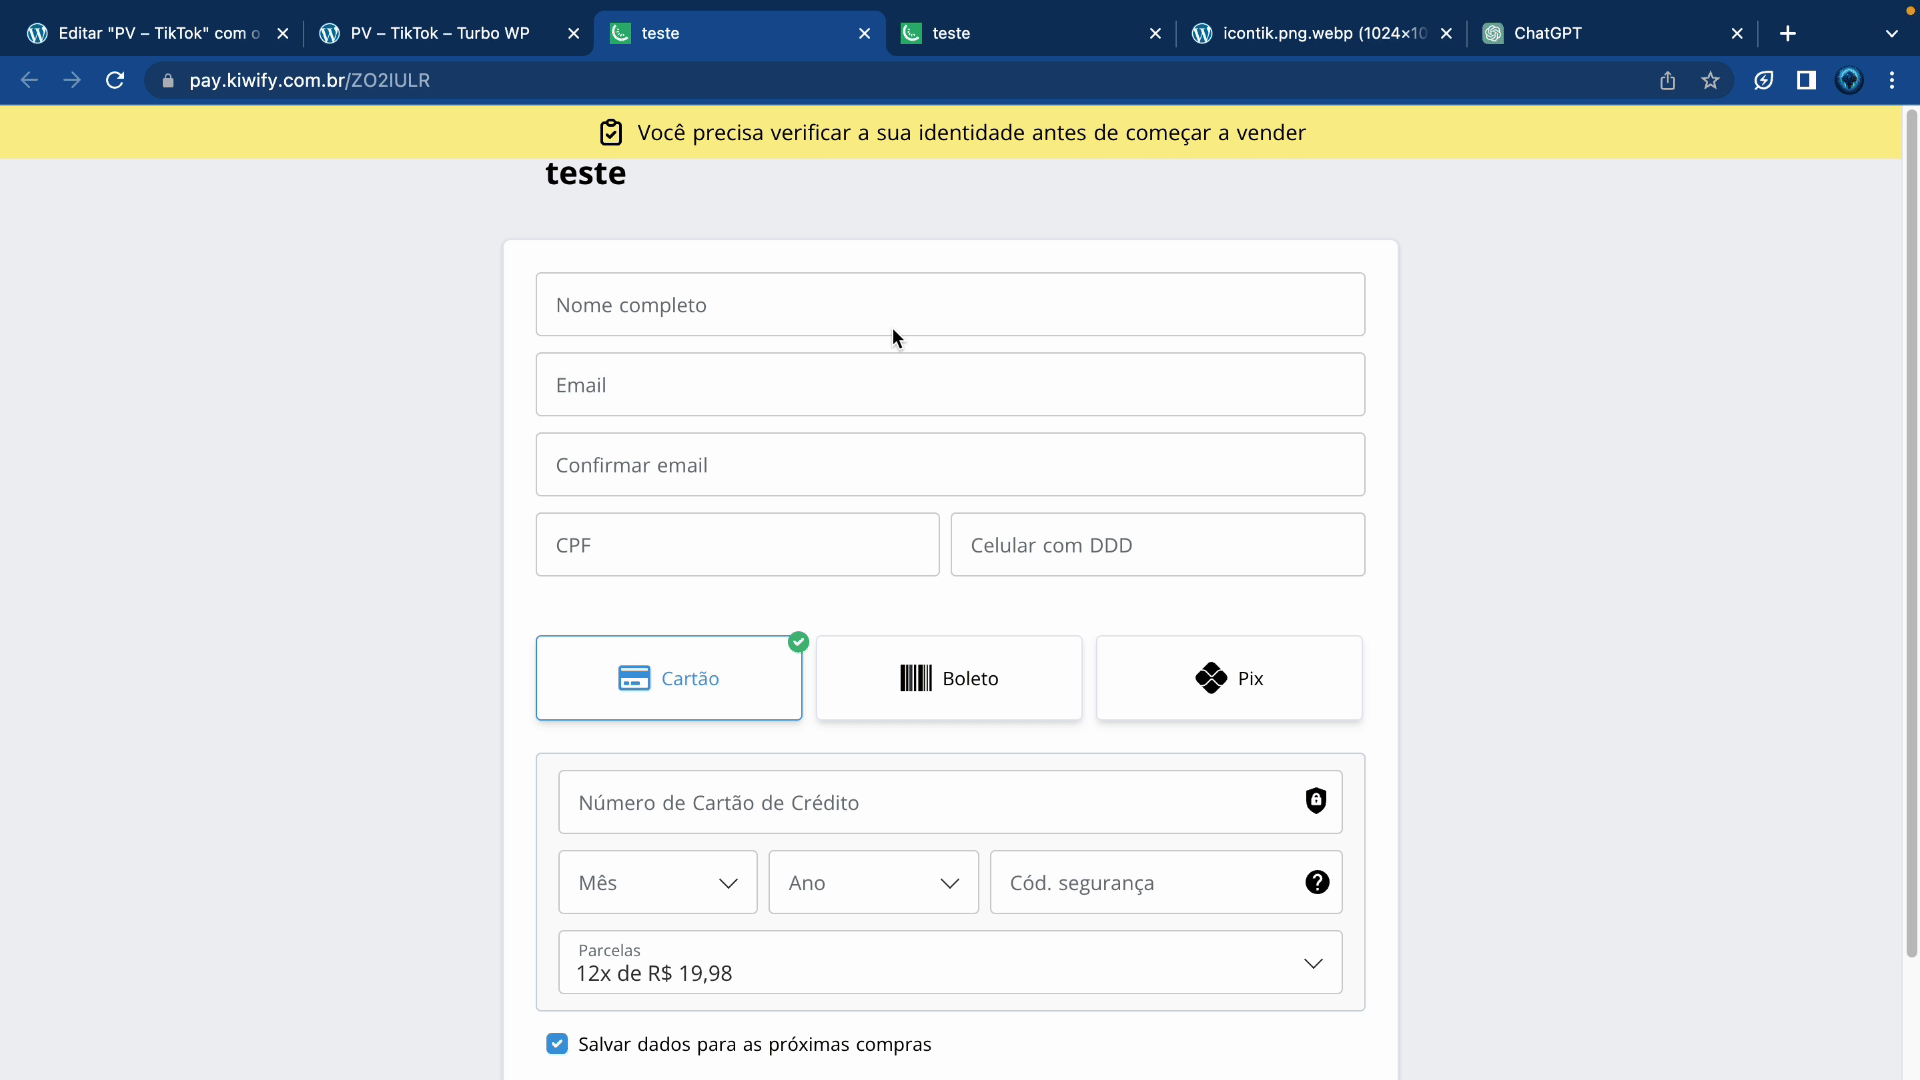
Task: Switch to PV – TikTok – Turbo WP tab
Action: [440, 33]
